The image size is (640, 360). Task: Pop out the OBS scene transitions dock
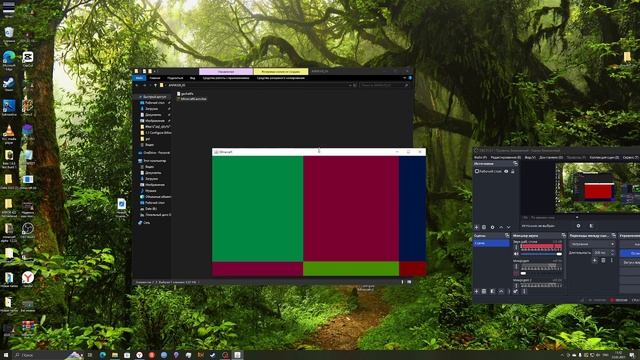pyautogui.click(x=614, y=236)
